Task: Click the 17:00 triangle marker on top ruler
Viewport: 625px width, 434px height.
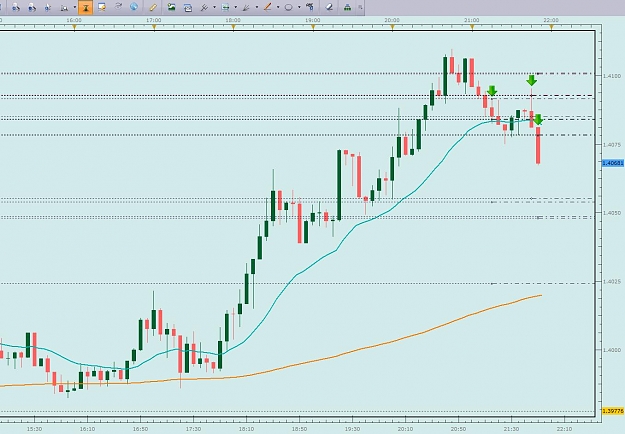Action: click(x=154, y=27)
